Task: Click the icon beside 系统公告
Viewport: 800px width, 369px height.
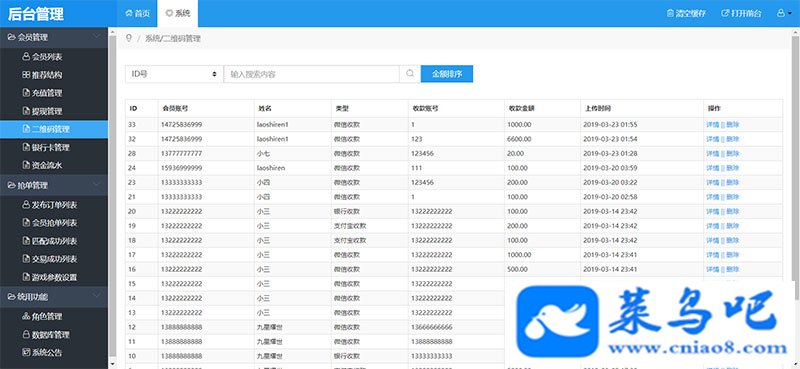Action: (x=27, y=352)
